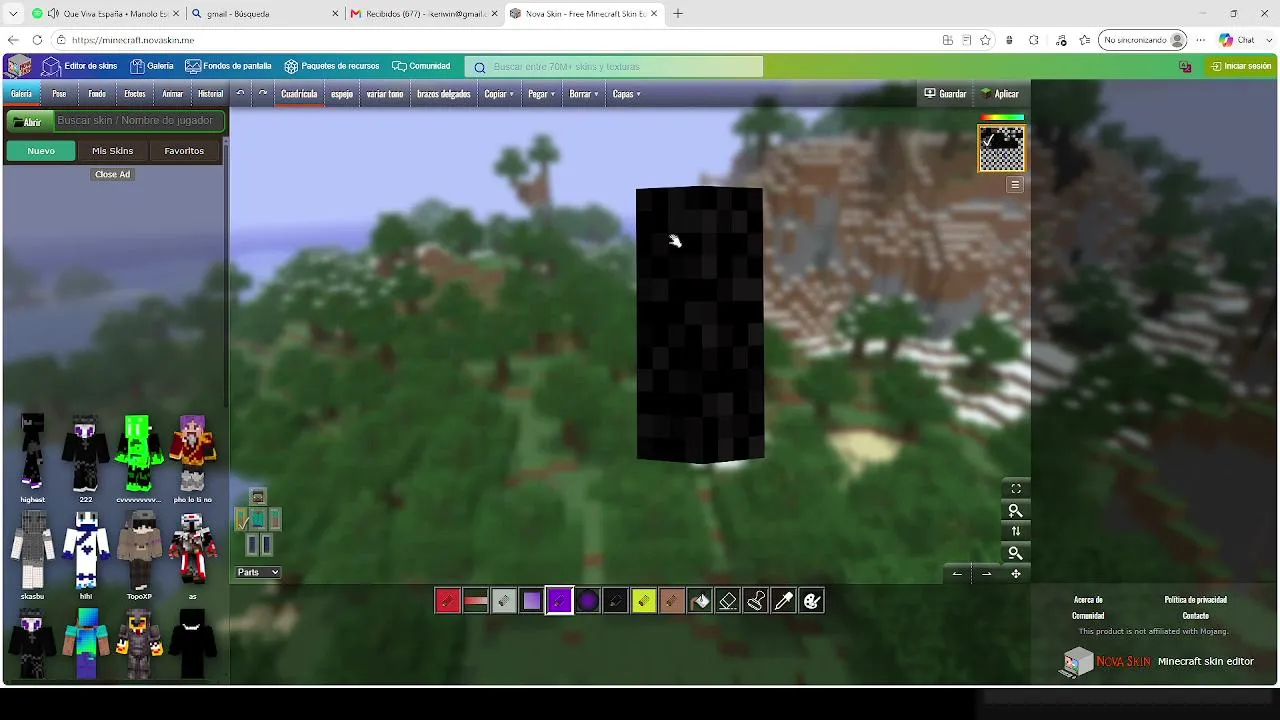Open the Animar tab
The width and height of the screenshot is (1280, 720).
tap(173, 94)
